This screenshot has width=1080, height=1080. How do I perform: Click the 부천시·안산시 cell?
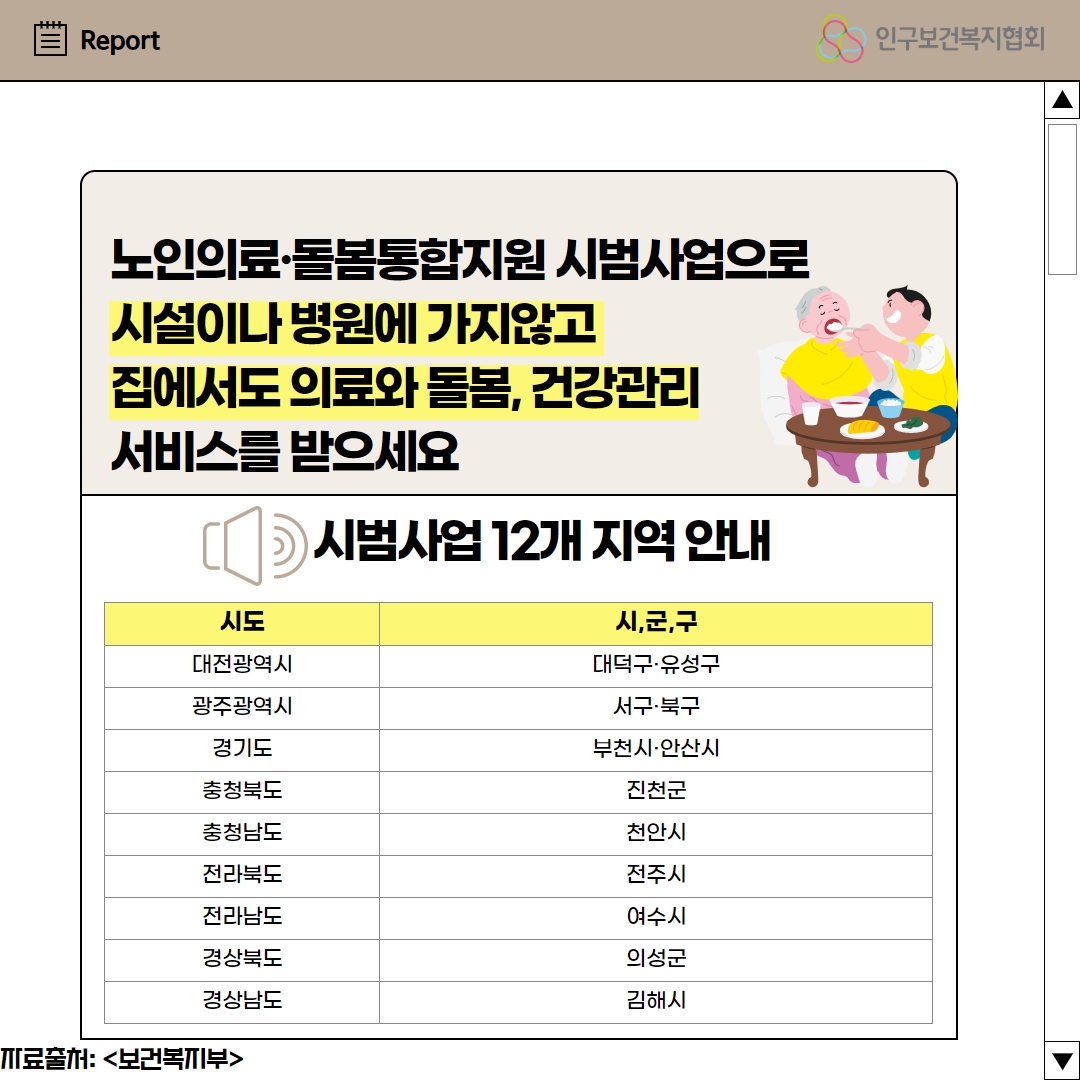(x=656, y=749)
